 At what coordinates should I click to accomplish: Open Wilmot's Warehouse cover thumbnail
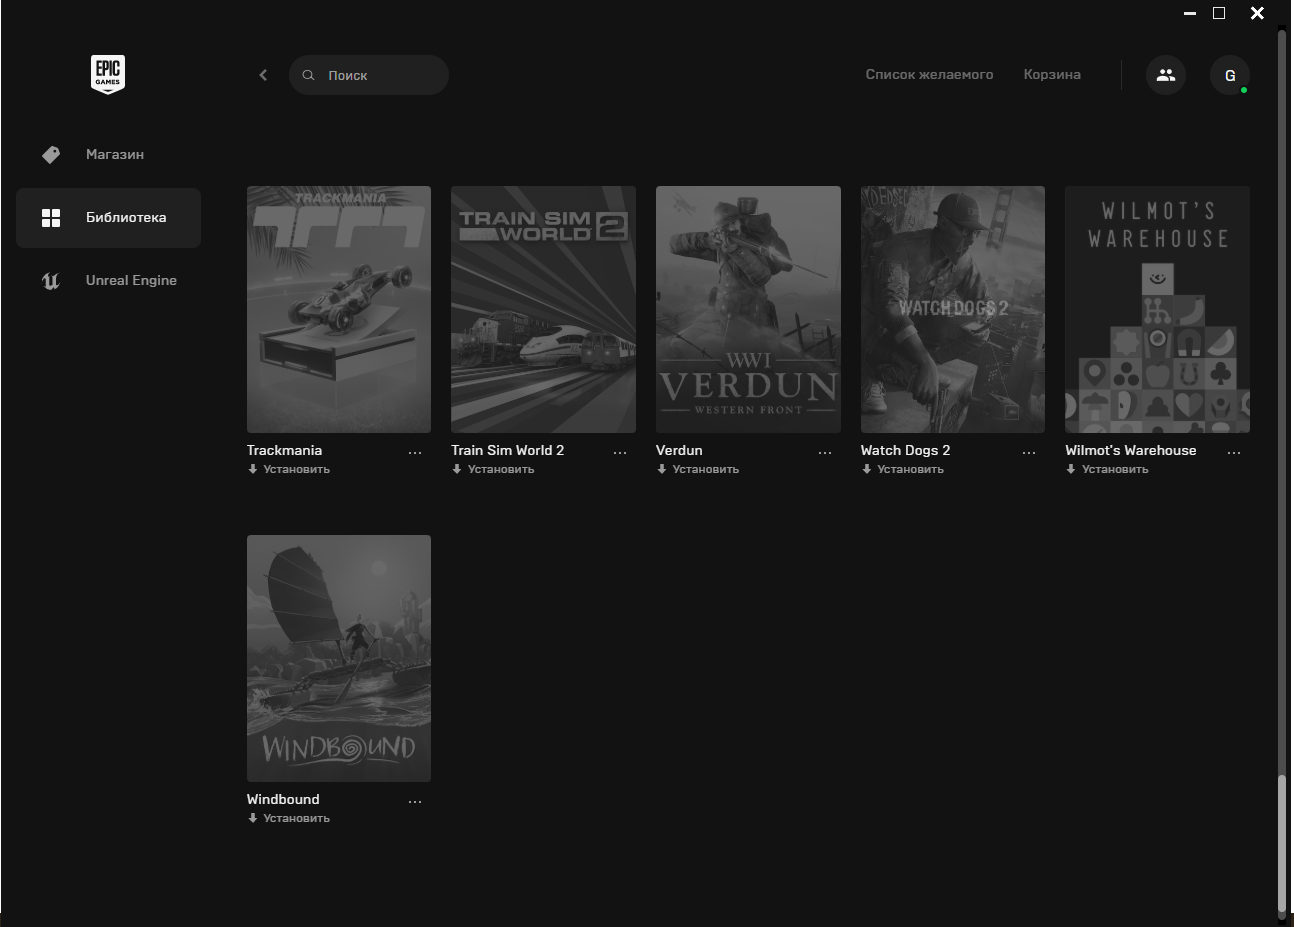1157,309
